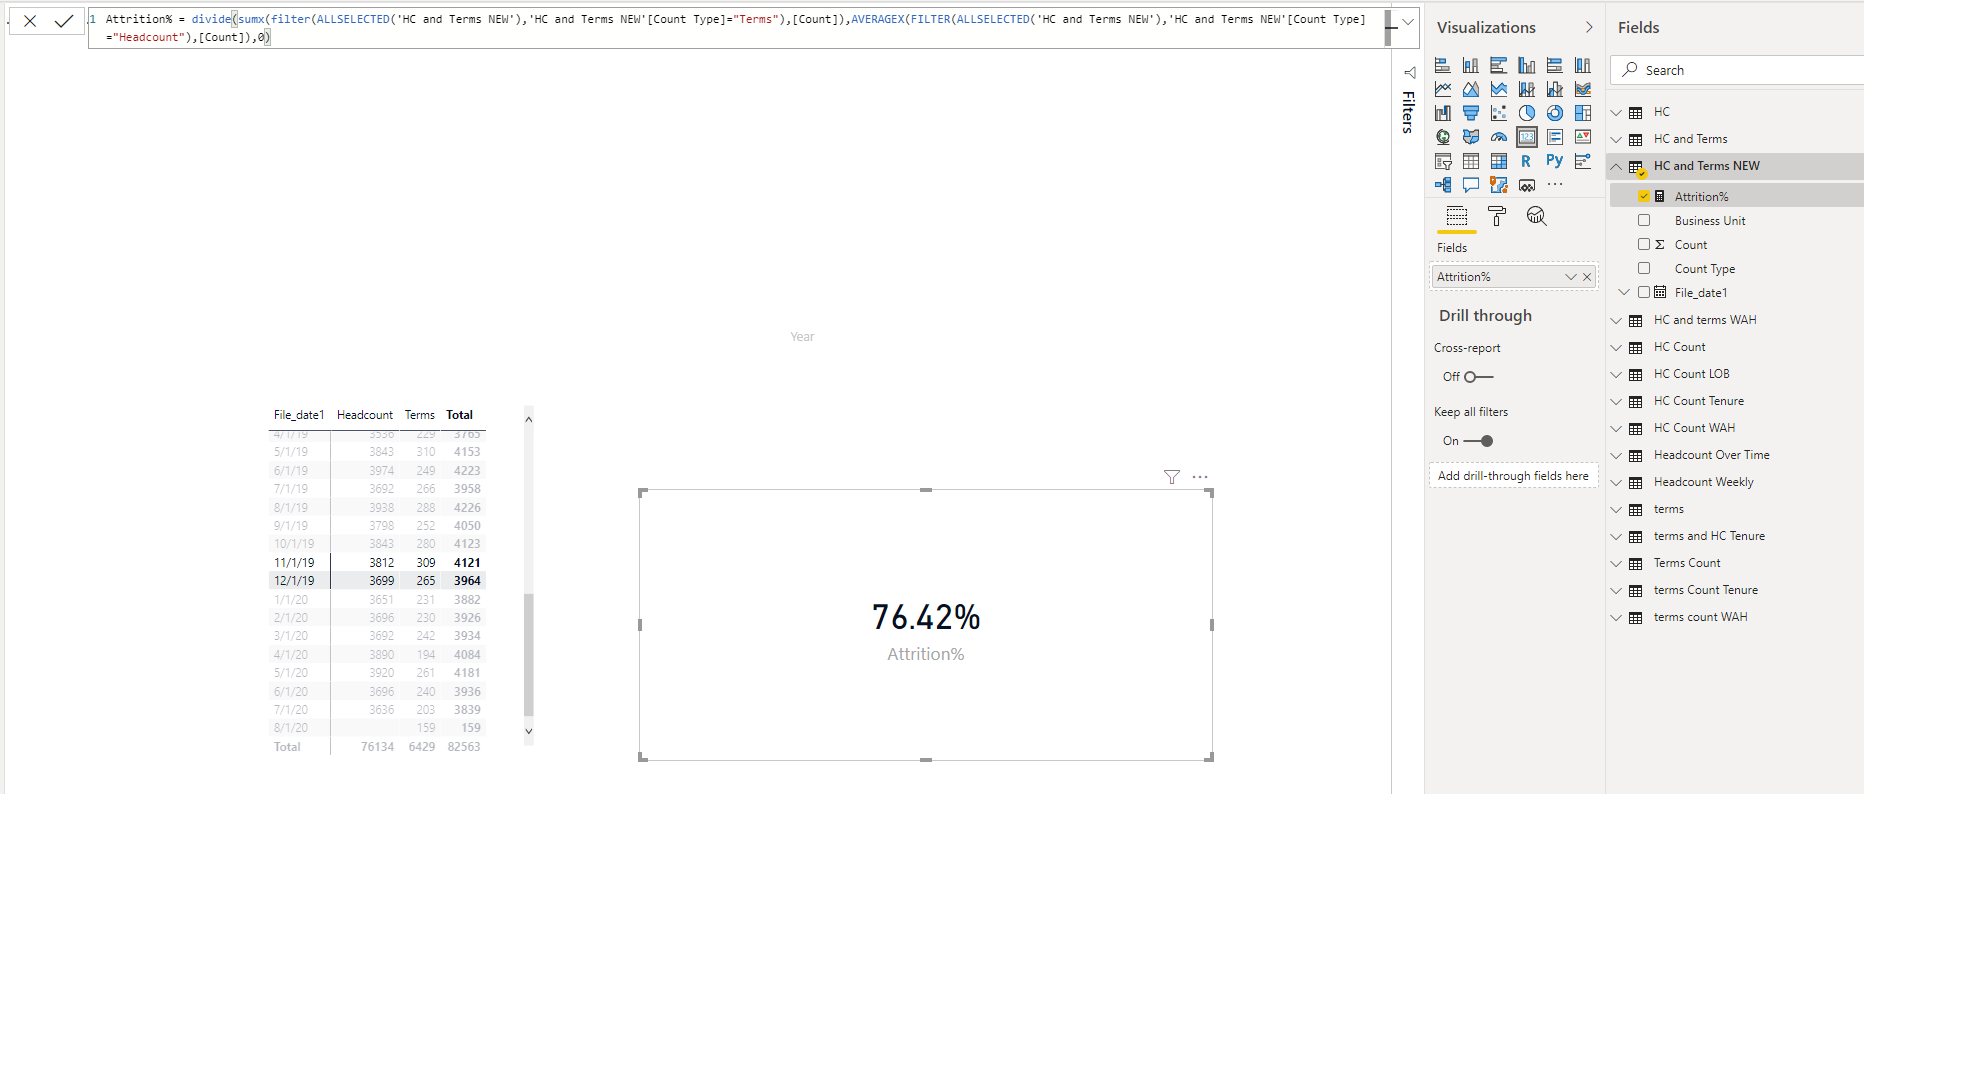Image resolution: width=1985 pixels, height=1072 pixels.
Task: Check the Count field checkbox
Action: tap(1644, 244)
